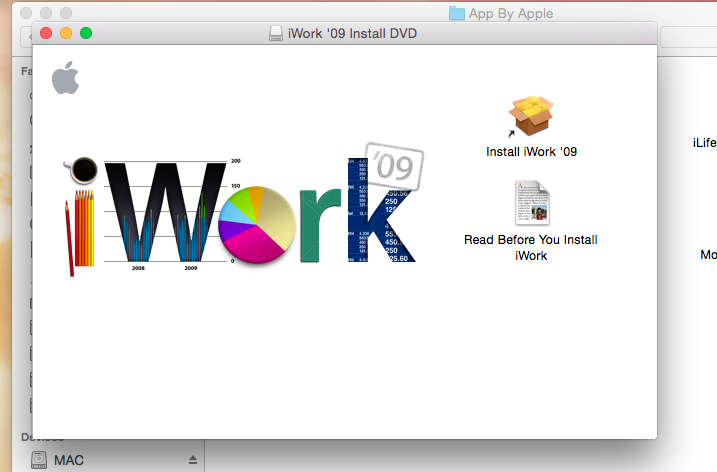Screen dimensions: 717x472
Task: Click the MAC device name in sidebar
Action: coord(69,460)
